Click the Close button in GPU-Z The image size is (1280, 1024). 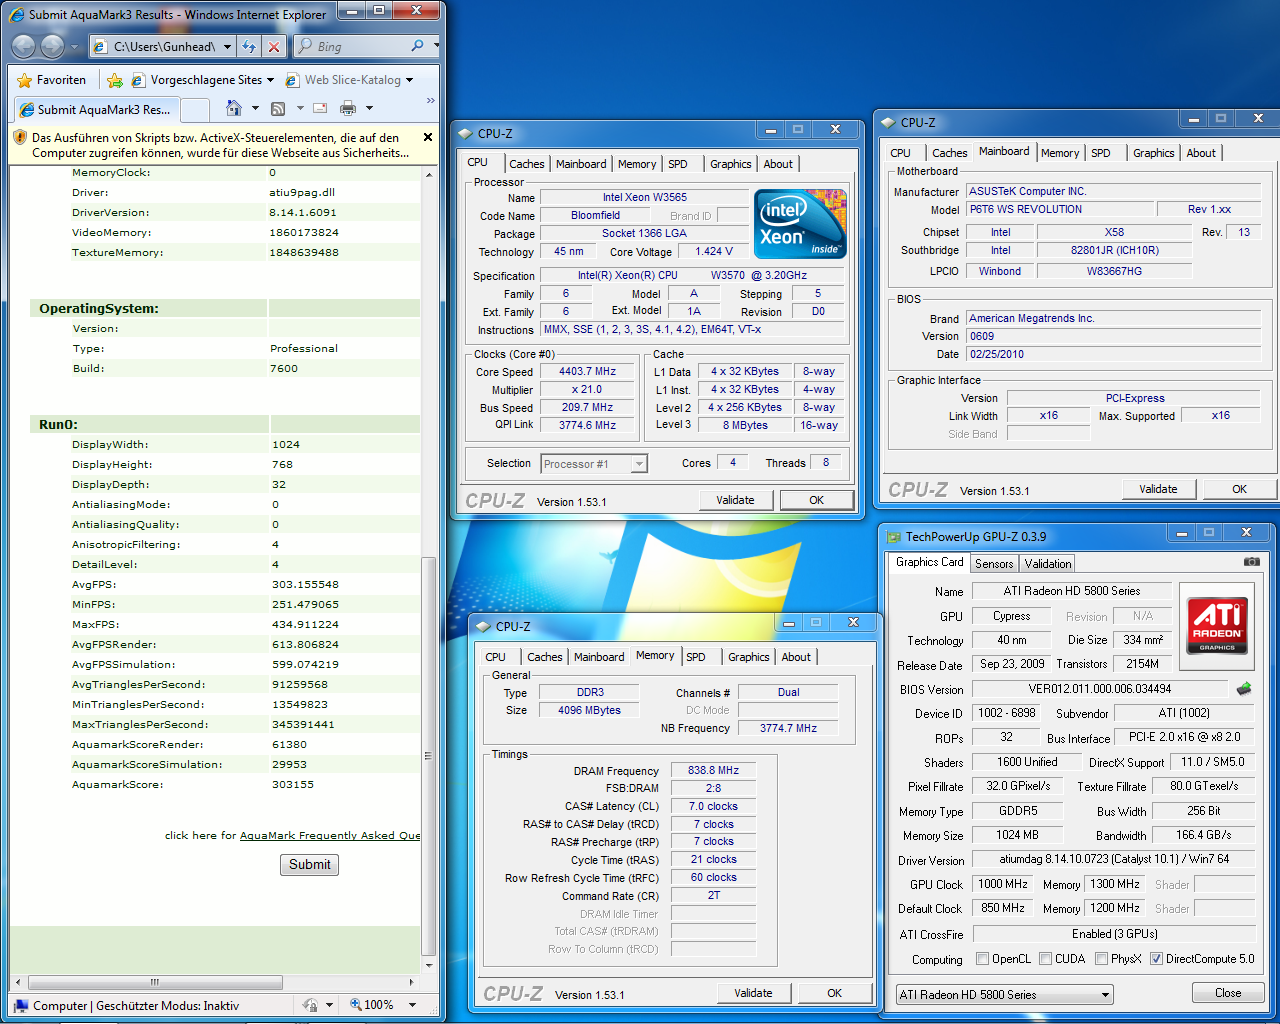pos(1228,993)
